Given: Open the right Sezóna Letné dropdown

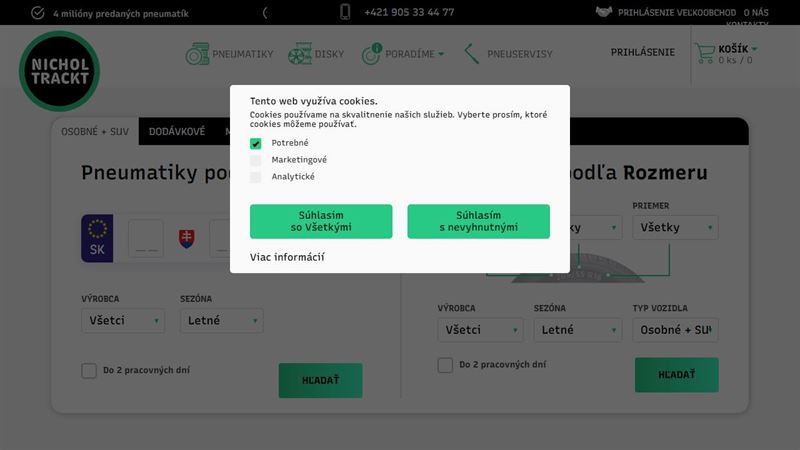Looking at the screenshot, I should pos(578,330).
